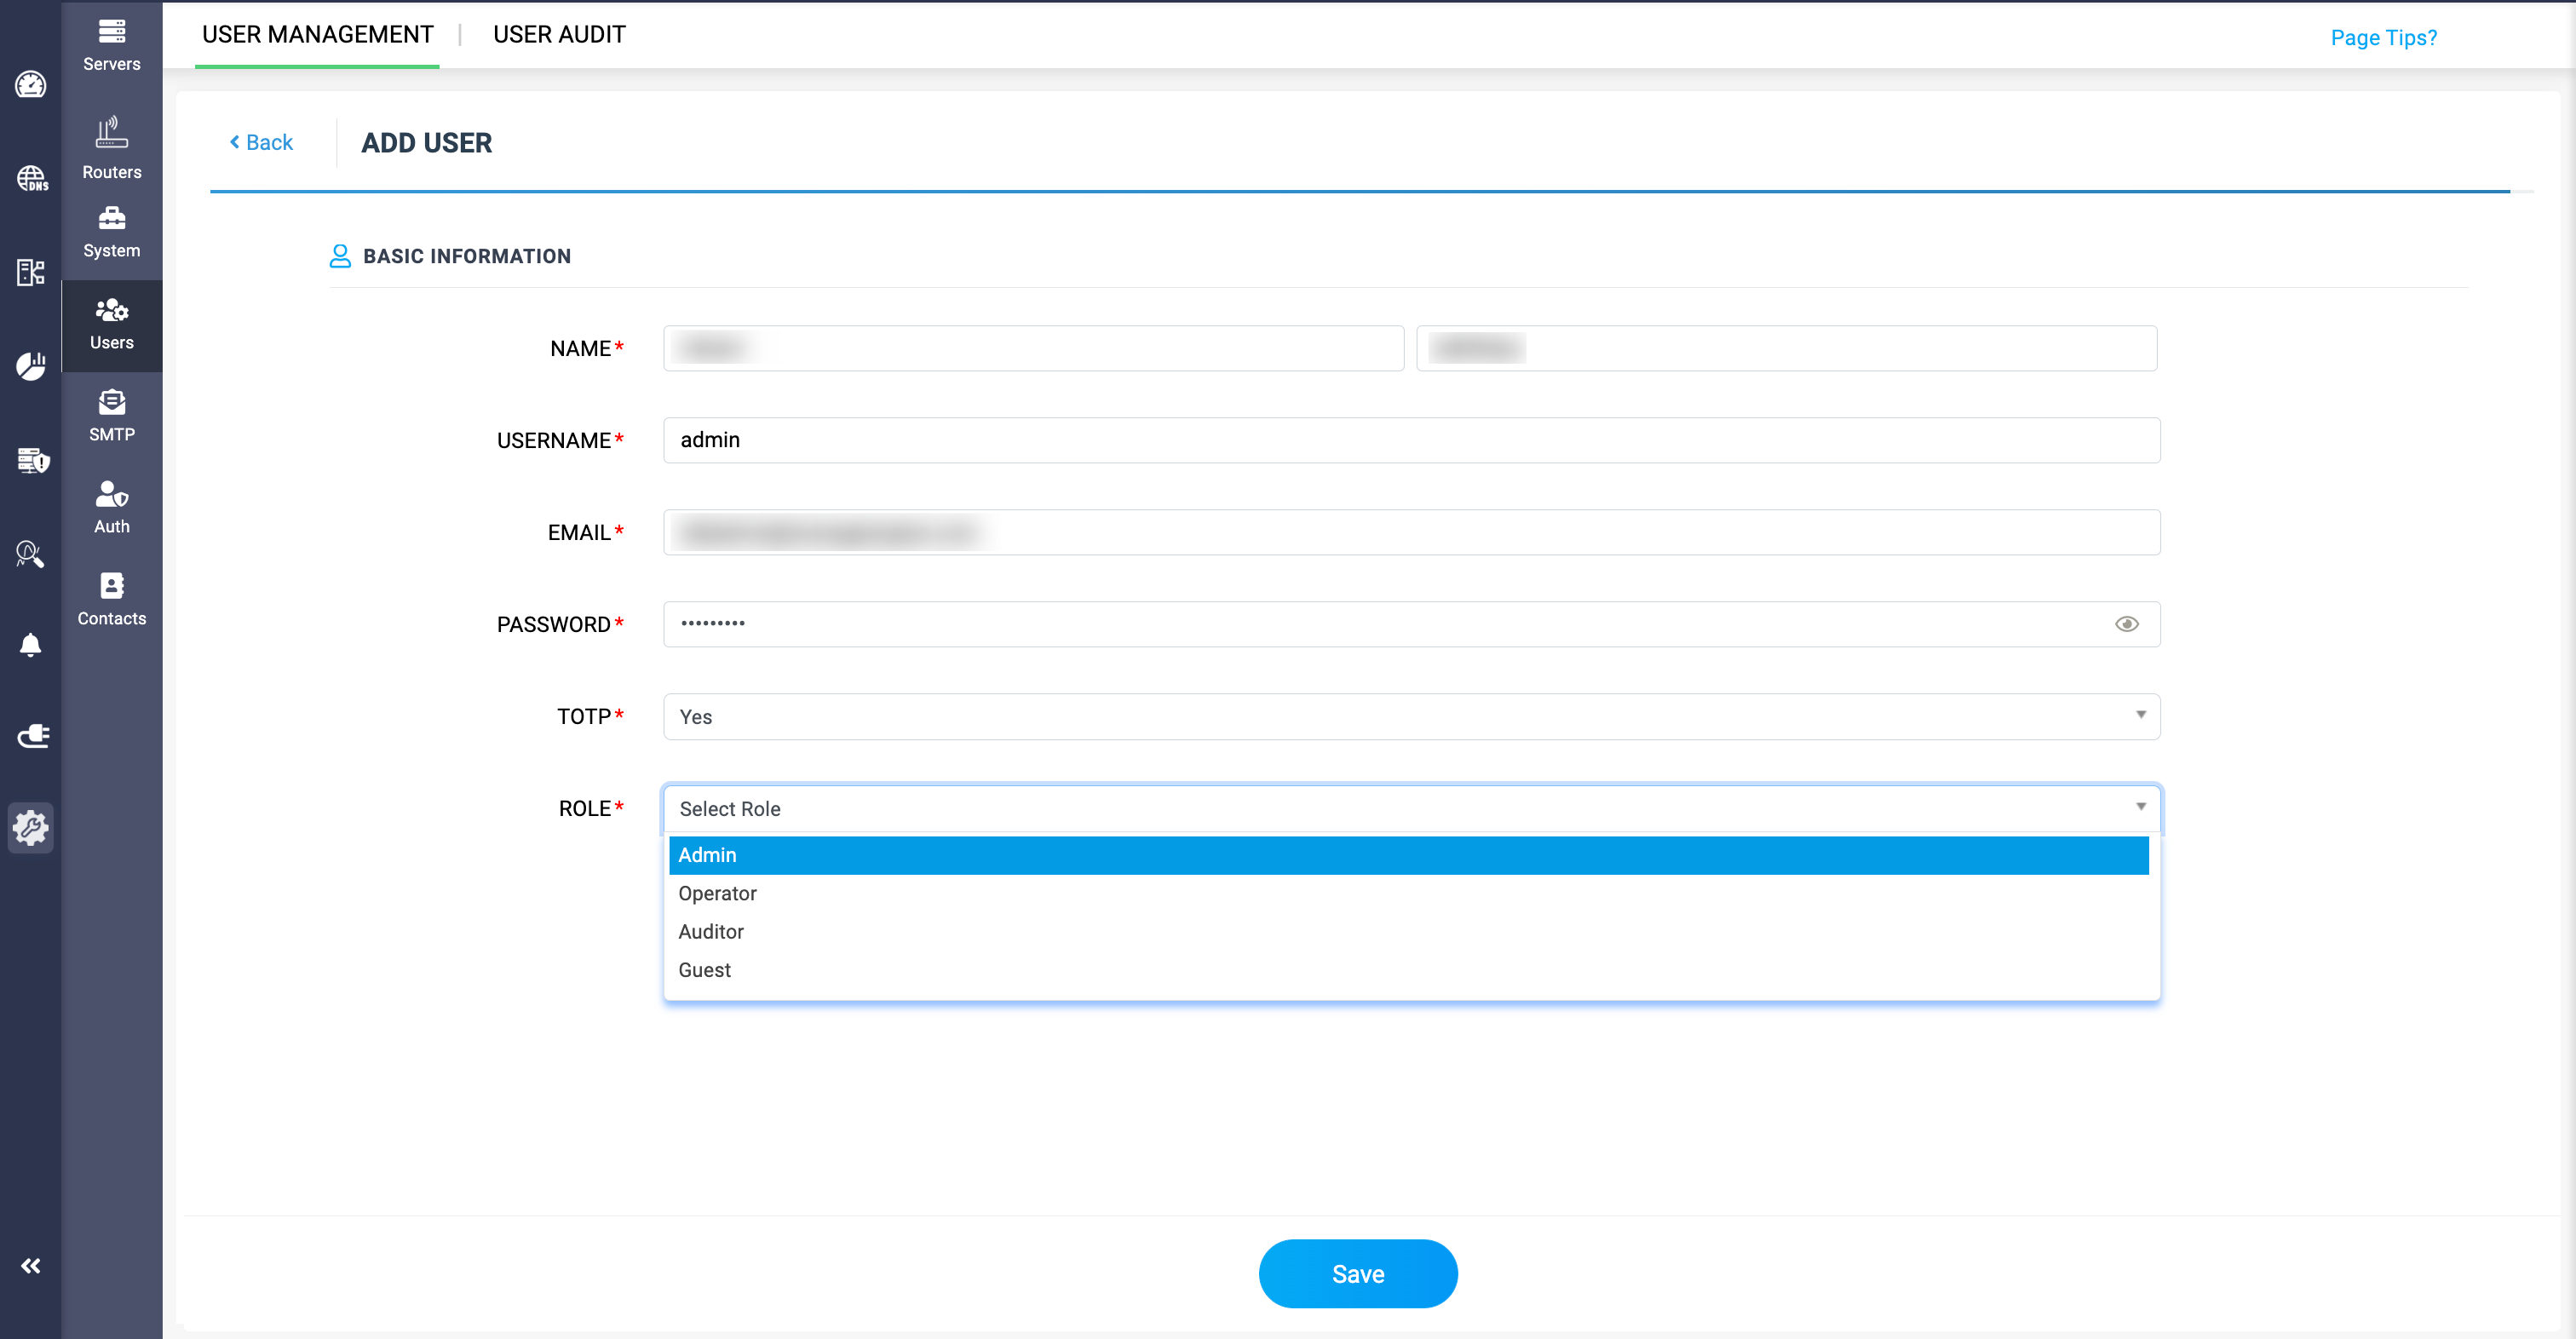Open the Auth settings icon

[x=111, y=507]
